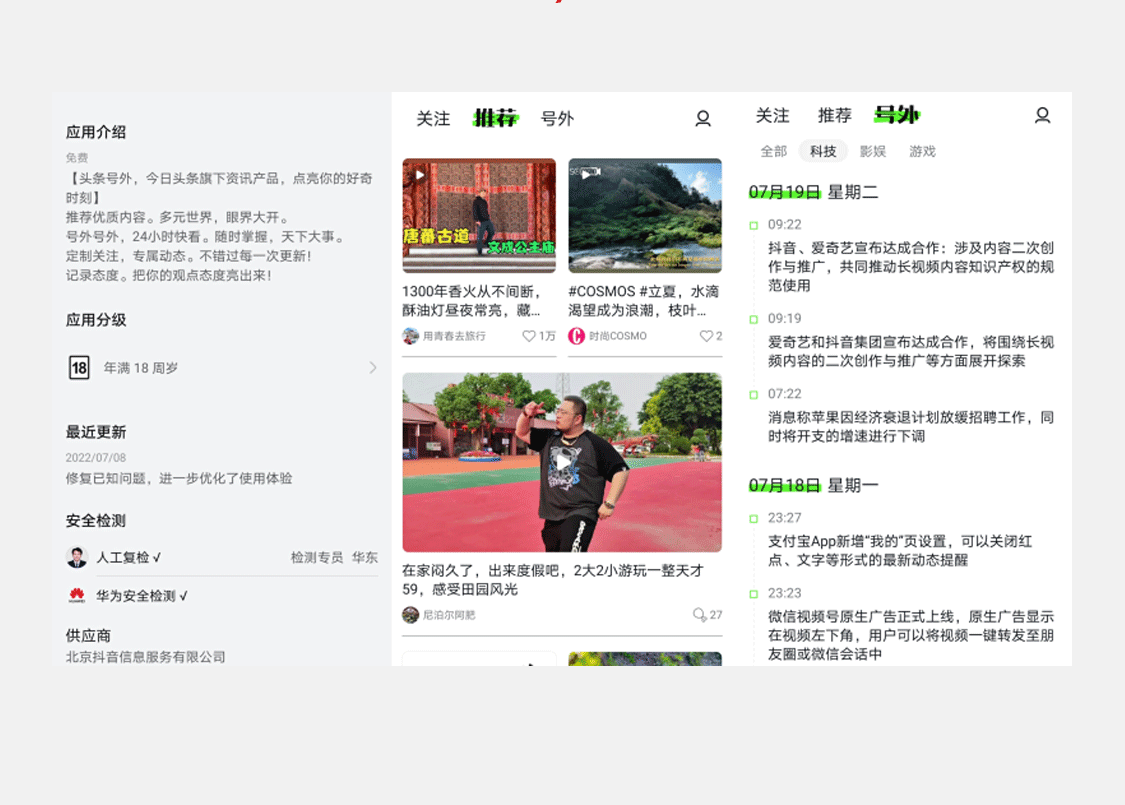Select the 免费 price label
This screenshot has height=805, width=1125.
(77, 158)
